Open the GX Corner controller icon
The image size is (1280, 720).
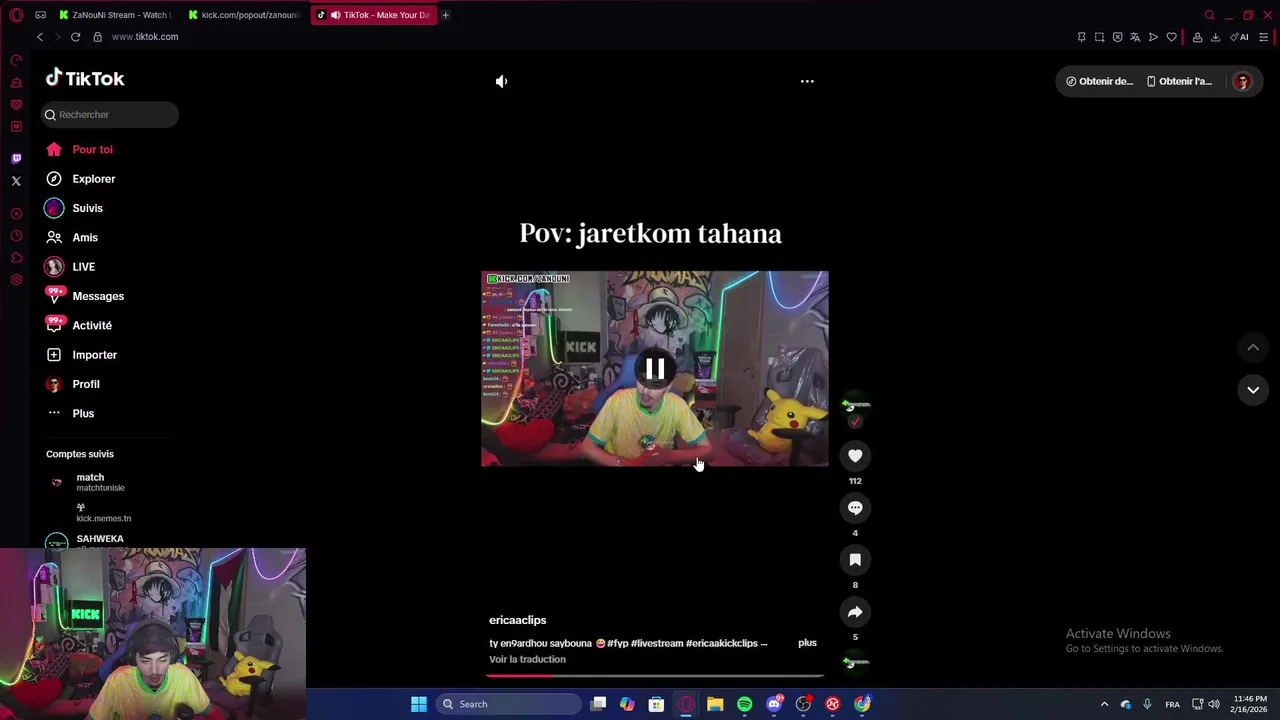pyautogui.click(x=40, y=15)
